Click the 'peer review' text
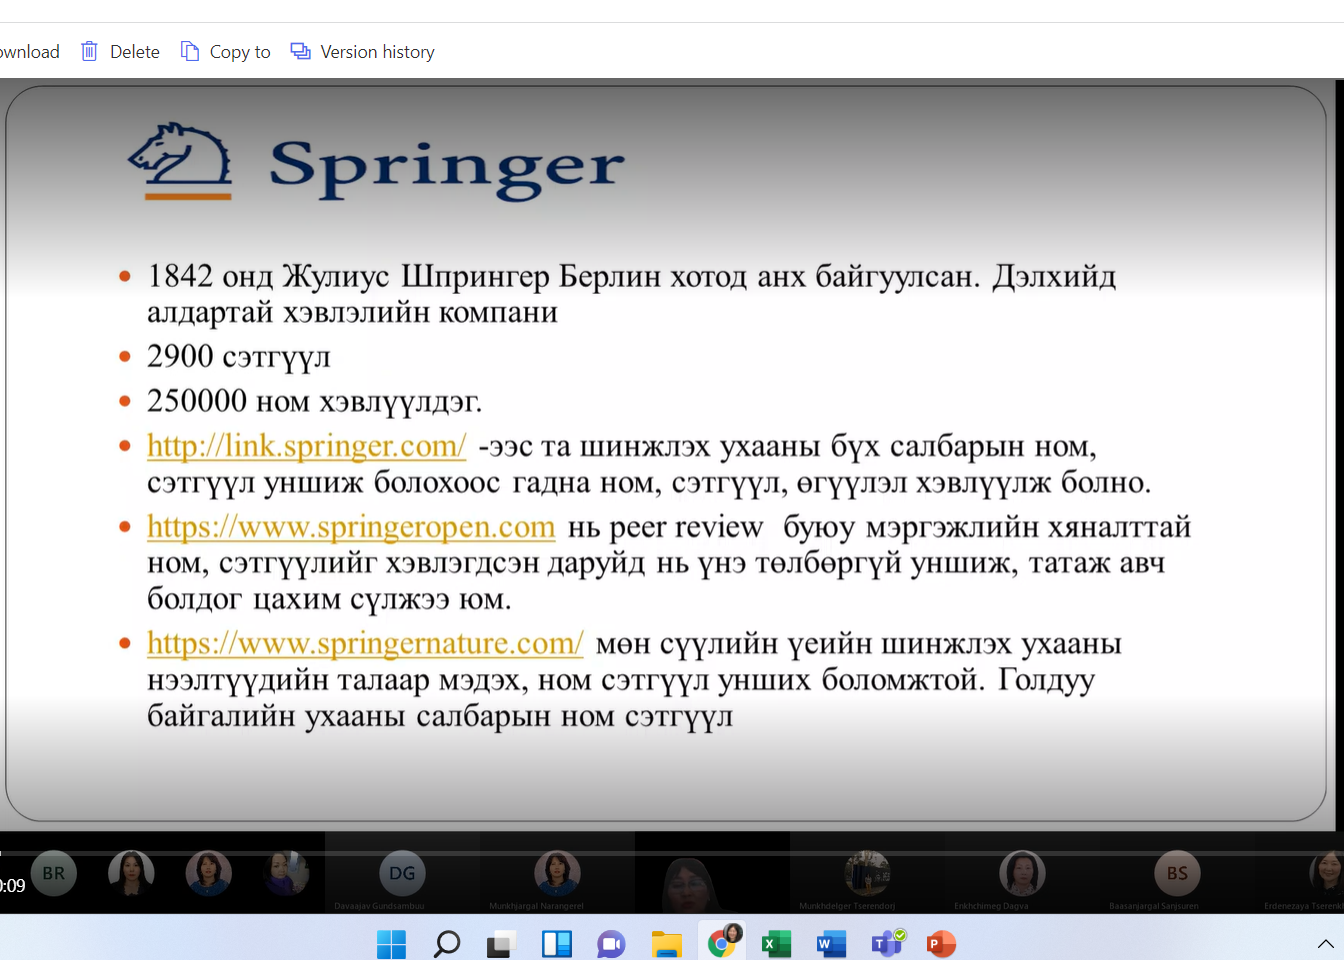 point(686,527)
